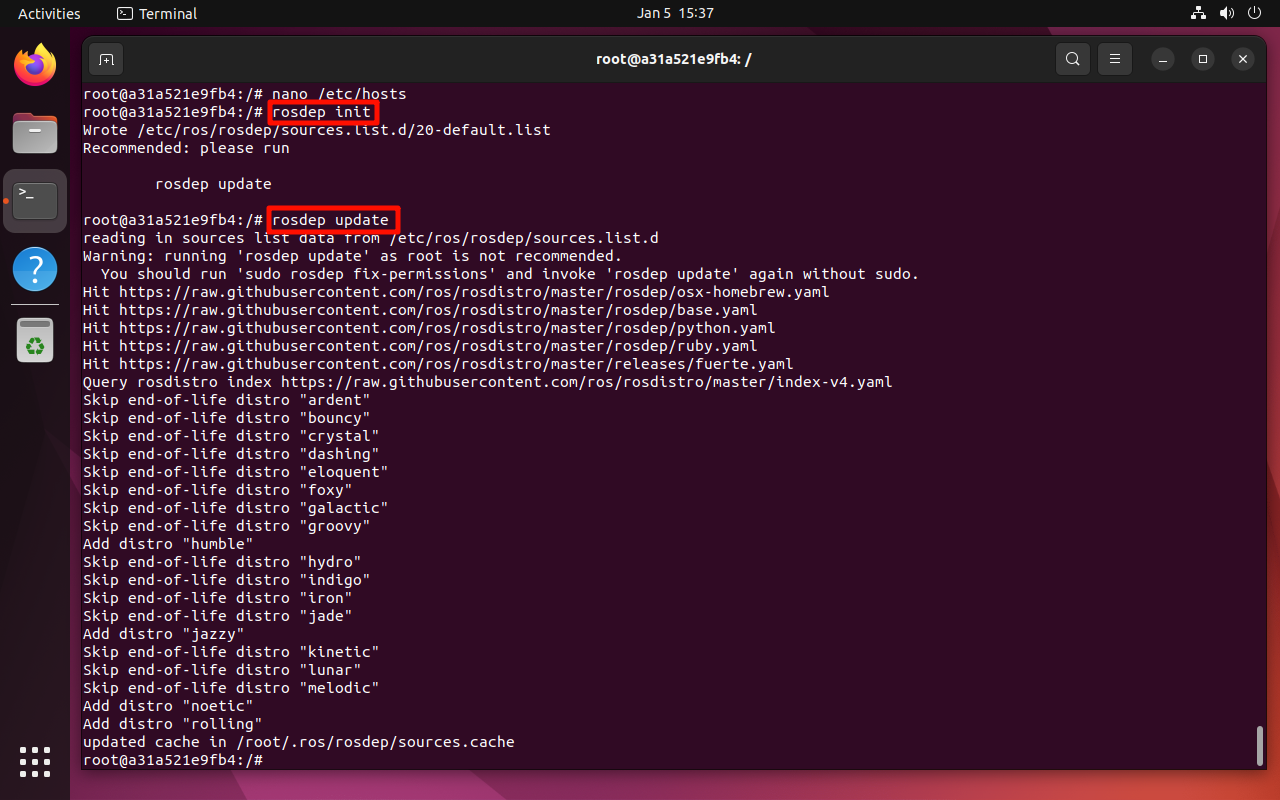Open the Terminal app menu in top bar
The height and width of the screenshot is (800, 1280).
point(157,13)
